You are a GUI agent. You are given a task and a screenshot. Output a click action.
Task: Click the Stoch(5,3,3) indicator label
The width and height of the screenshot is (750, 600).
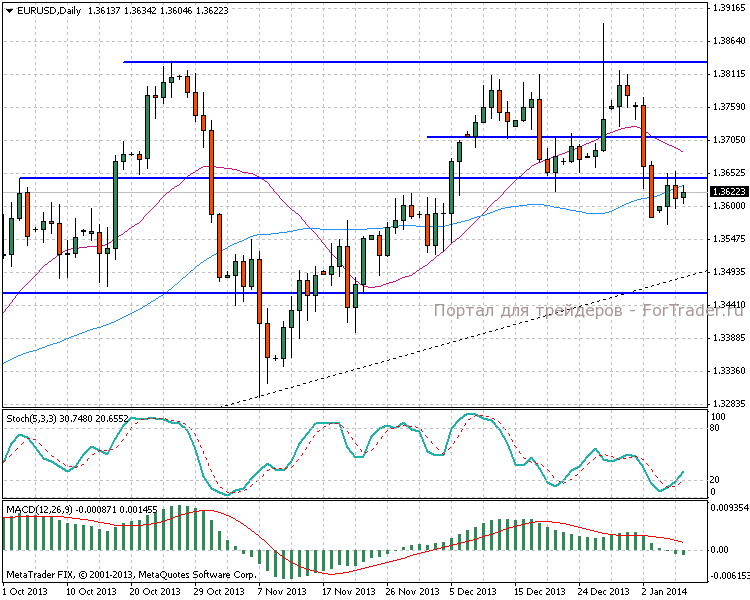[x=32, y=419]
